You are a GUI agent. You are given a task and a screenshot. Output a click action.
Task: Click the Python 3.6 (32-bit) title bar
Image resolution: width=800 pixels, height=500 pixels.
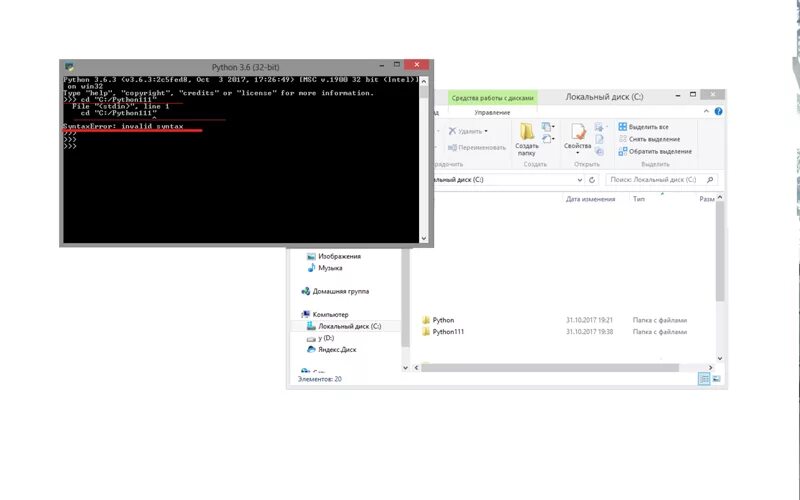tap(245, 67)
